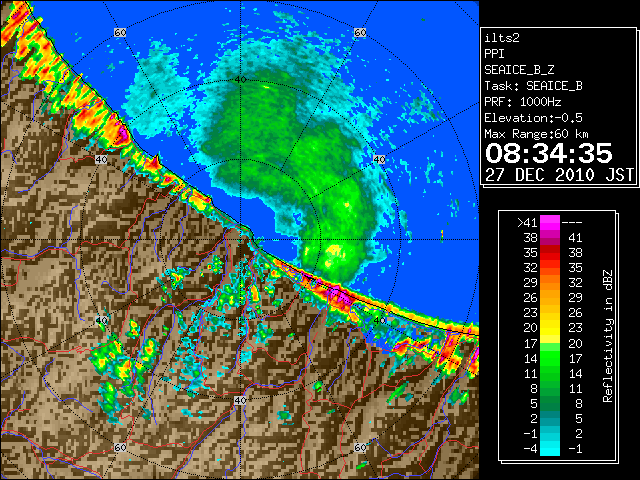Click the '60' range label at upper-left ring
Screen dimensions: 640x480
pos(120,32)
